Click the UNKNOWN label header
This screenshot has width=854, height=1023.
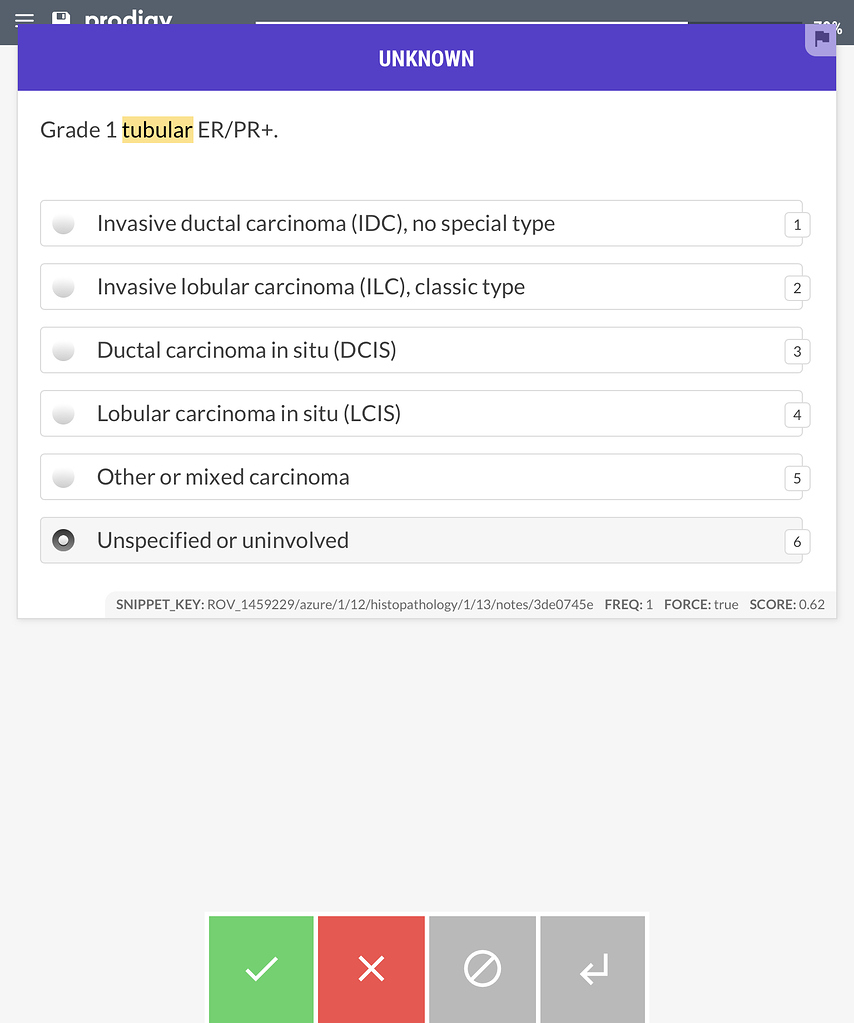click(426, 57)
